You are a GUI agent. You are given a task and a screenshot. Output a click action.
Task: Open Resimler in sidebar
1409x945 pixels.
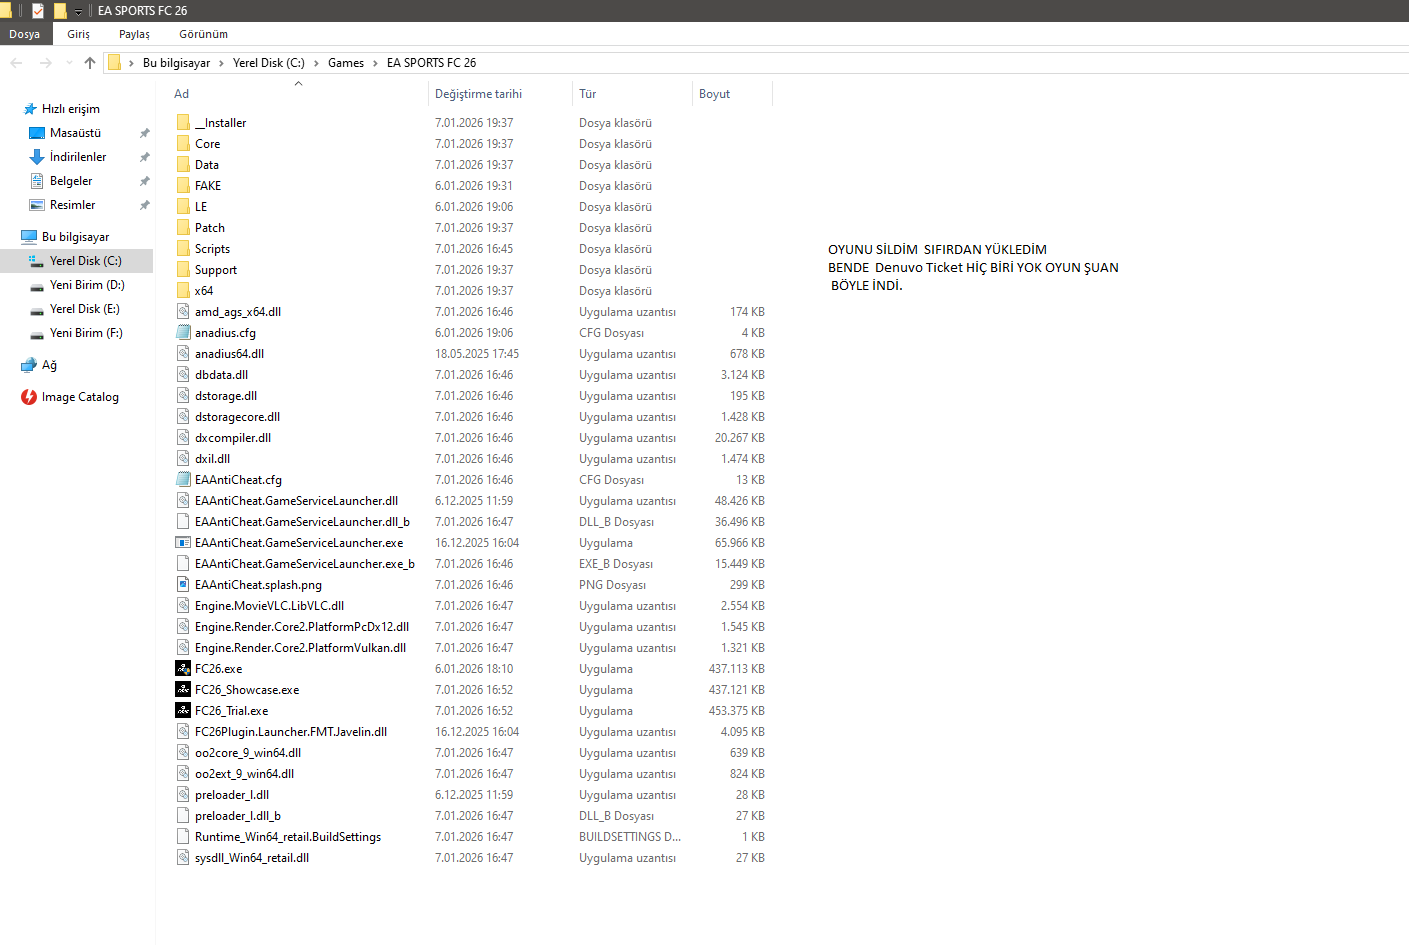click(73, 205)
